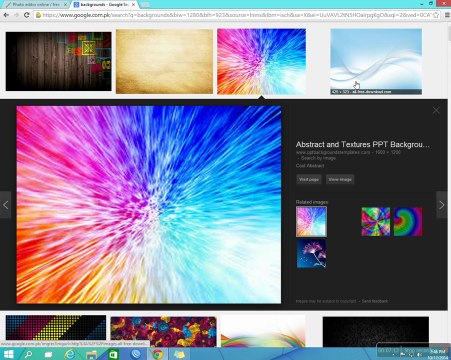Open the large colorful burst preview image

pyautogui.click(x=149, y=205)
